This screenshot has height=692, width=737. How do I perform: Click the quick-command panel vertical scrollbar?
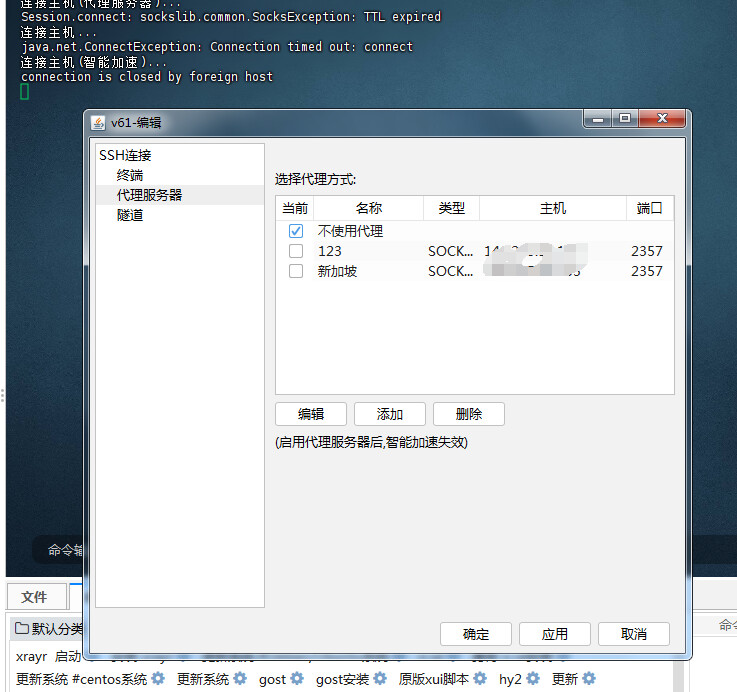point(678,677)
